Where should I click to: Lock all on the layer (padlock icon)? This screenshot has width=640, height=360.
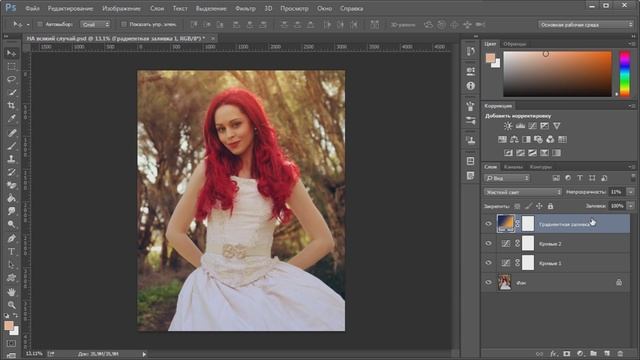pyautogui.click(x=550, y=206)
